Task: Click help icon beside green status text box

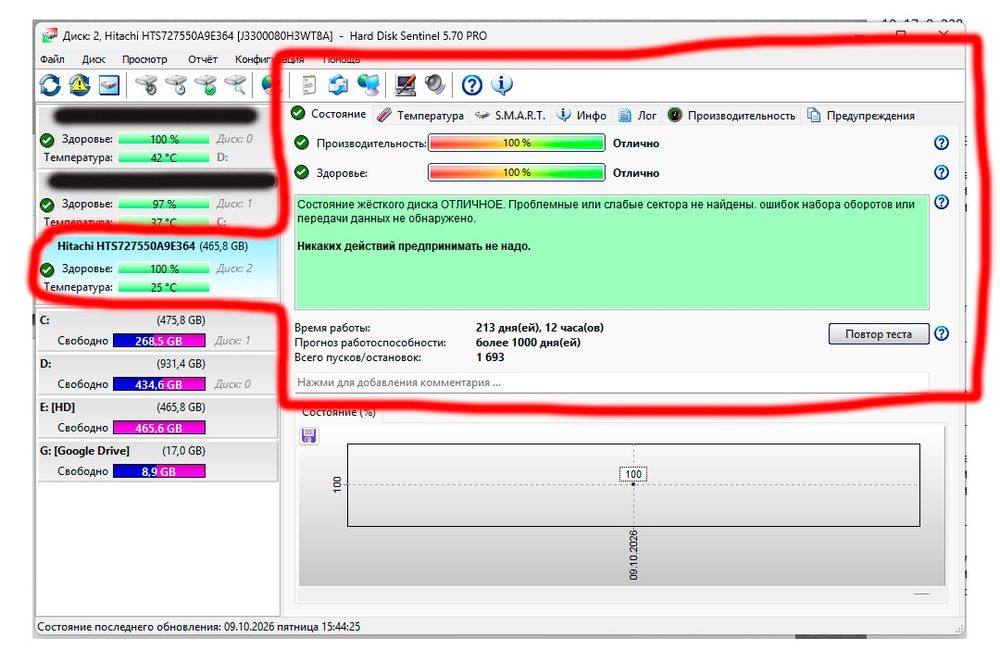Action: pyautogui.click(x=941, y=202)
